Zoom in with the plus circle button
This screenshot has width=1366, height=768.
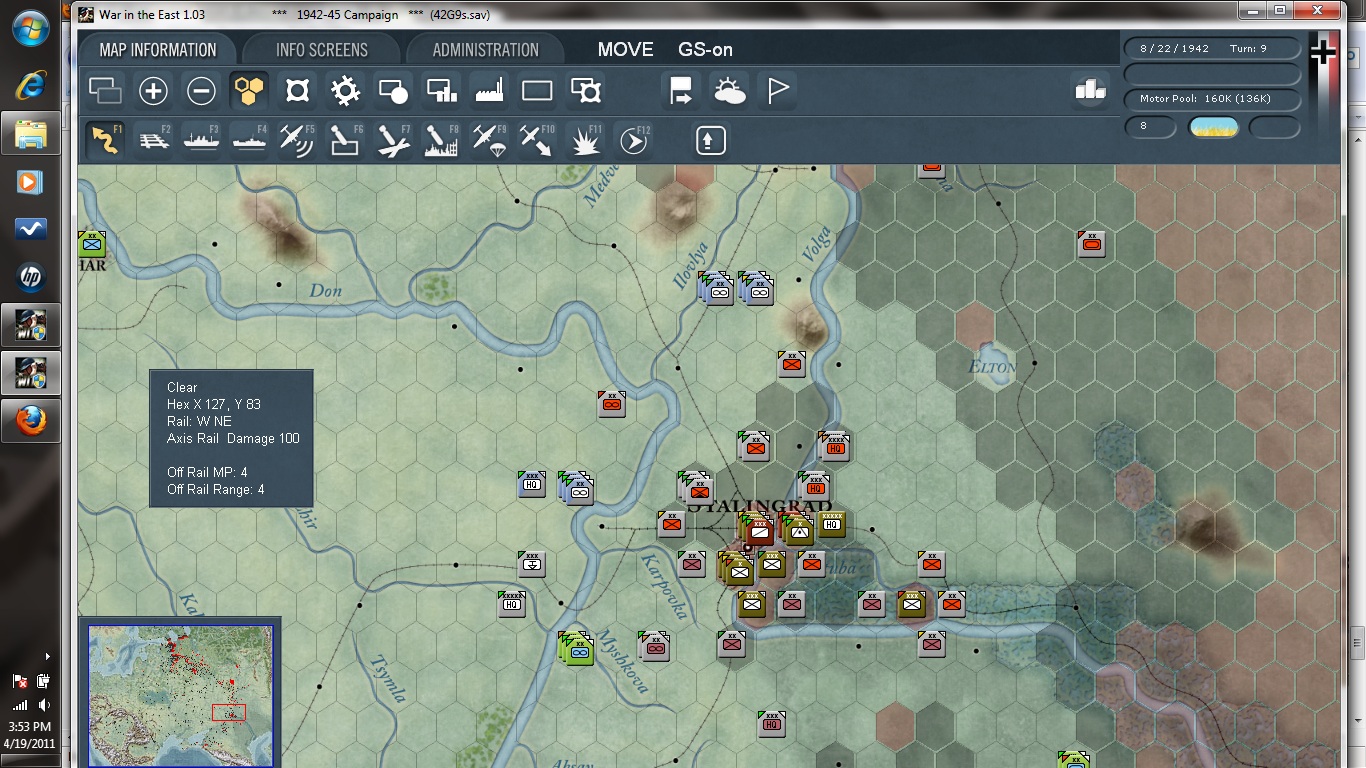(153, 92)
